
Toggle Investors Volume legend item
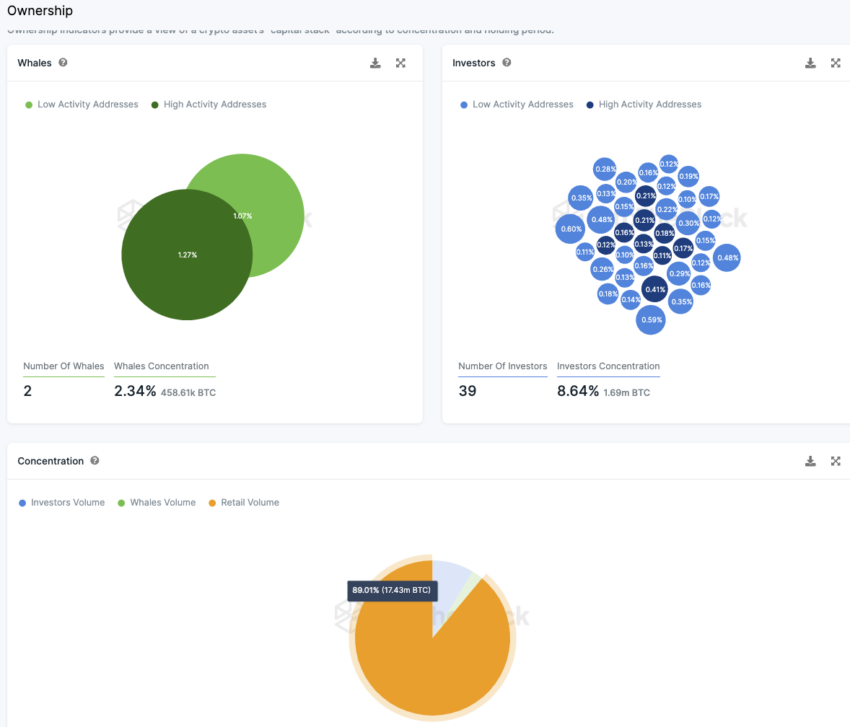(x=62, y=503)
